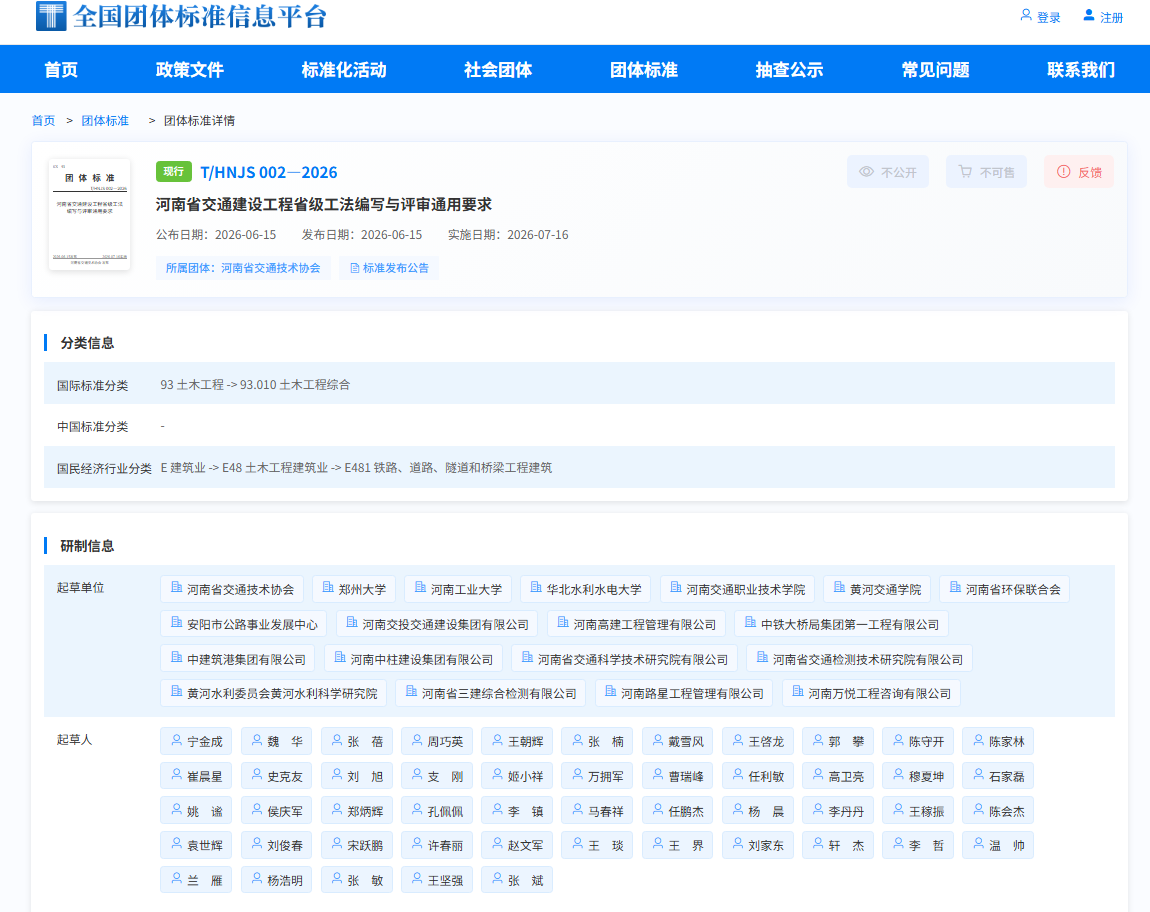Open the 常见问题 navigation menu
The image size is (1150, 912).
(x=936, y=70)
